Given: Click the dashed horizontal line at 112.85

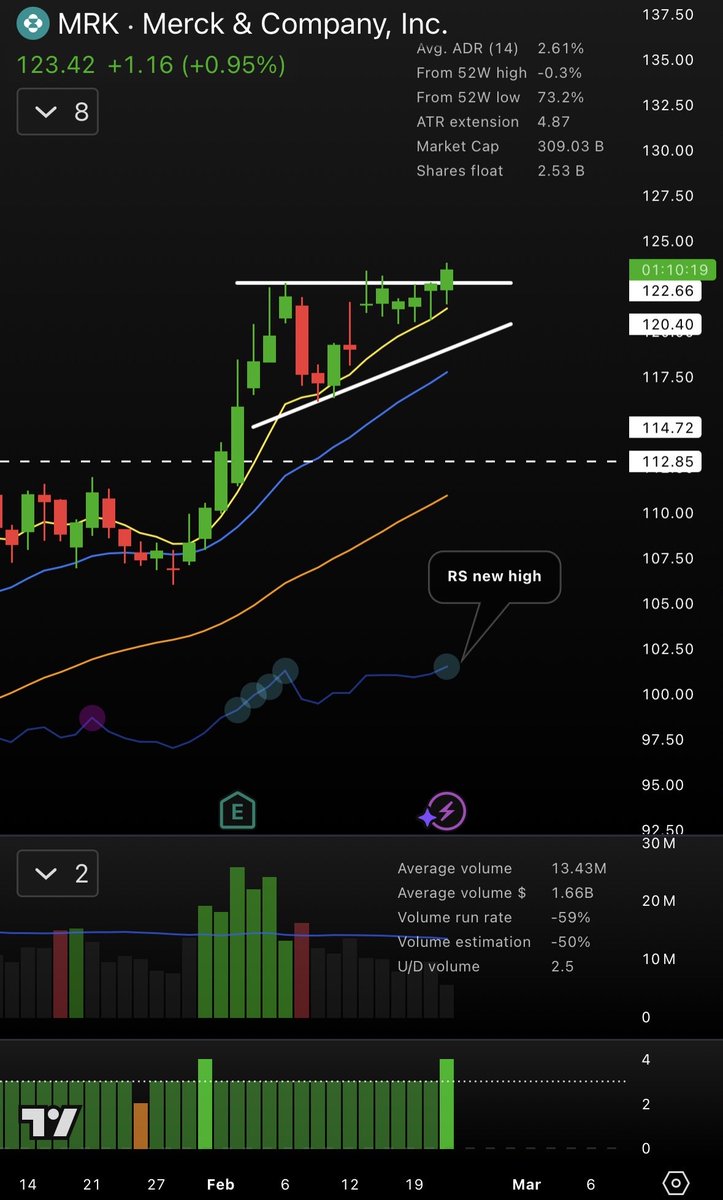Looking at the screenshot, I should click(311, 461).
